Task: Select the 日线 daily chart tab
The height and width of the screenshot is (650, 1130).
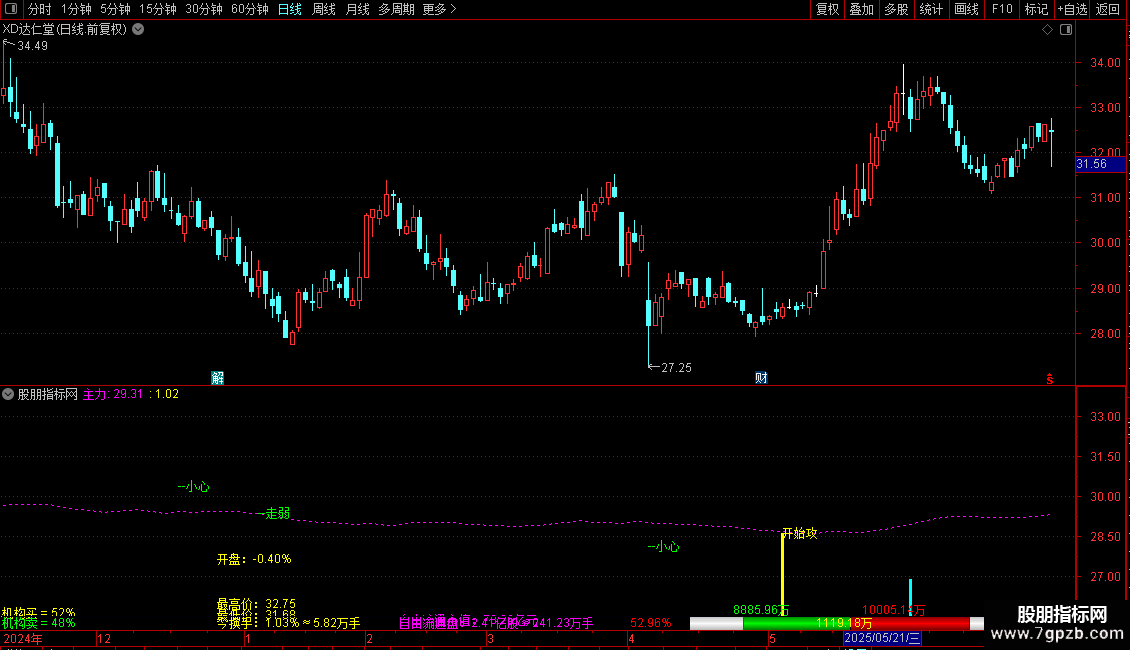Action: click(x=290, y=9)
